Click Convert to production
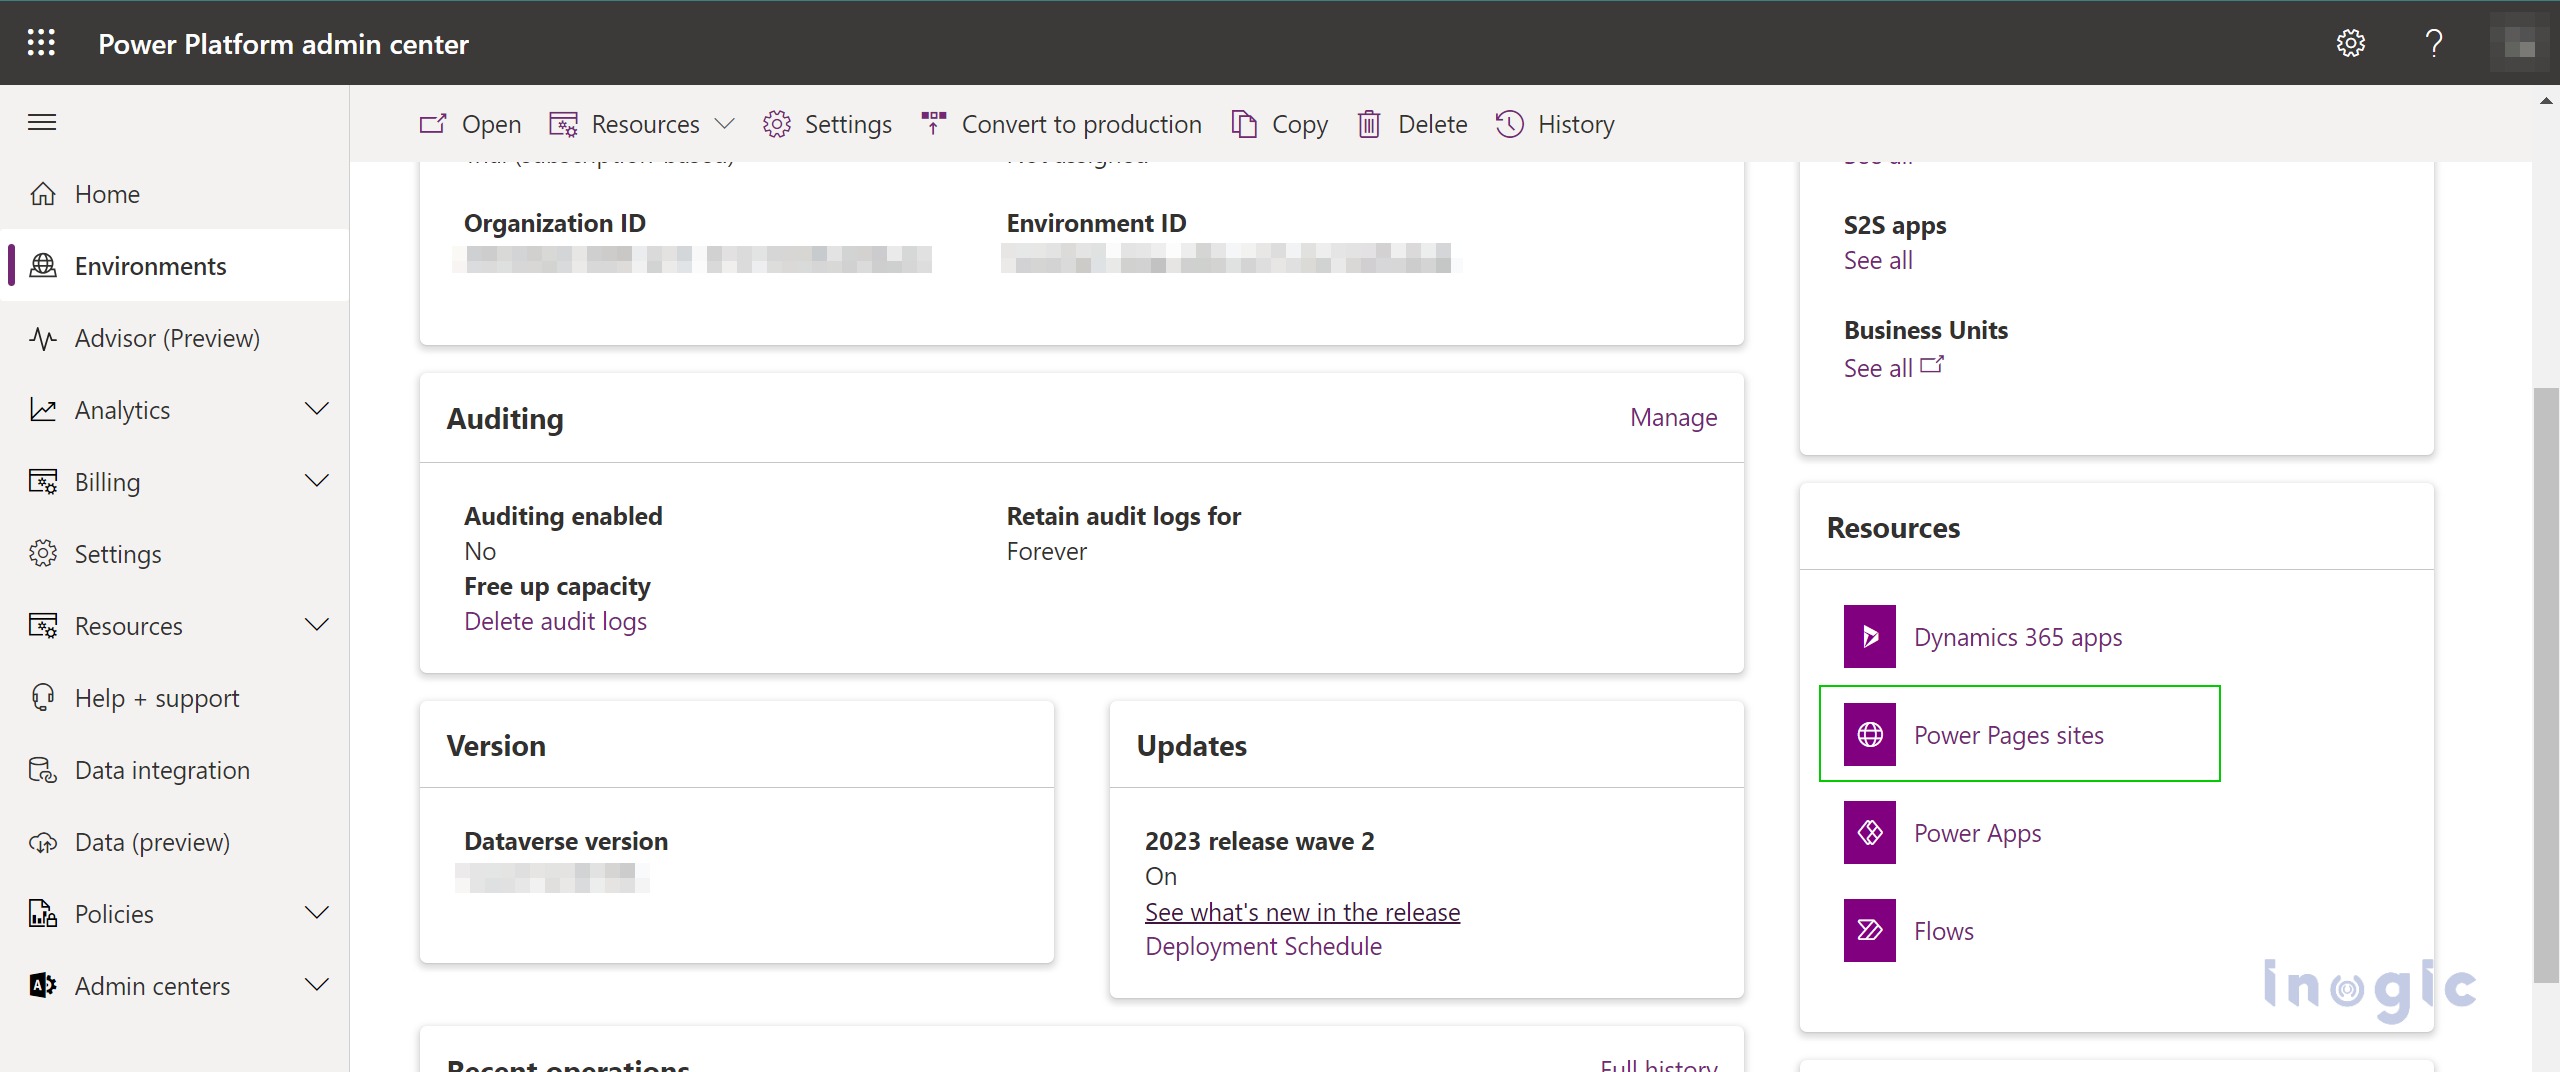 (x=1061, y=124)
